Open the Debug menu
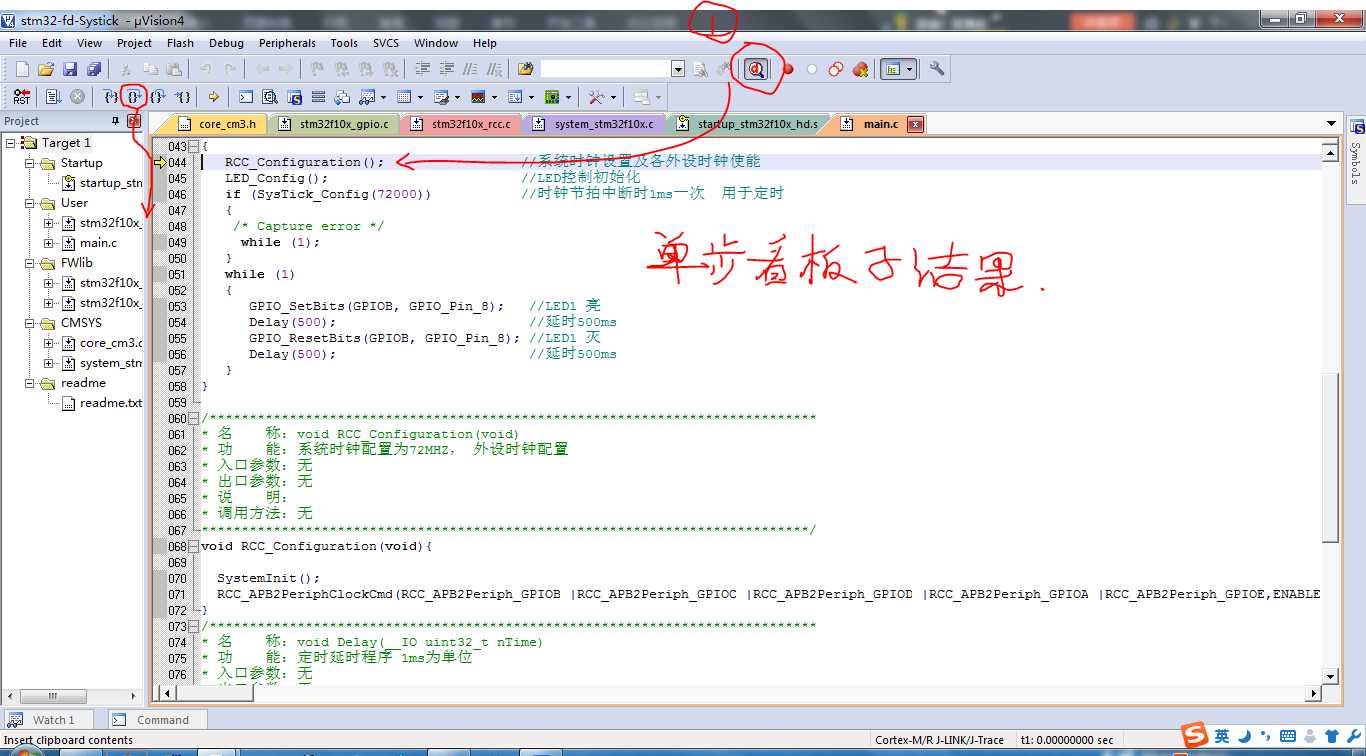 (226, 43)
